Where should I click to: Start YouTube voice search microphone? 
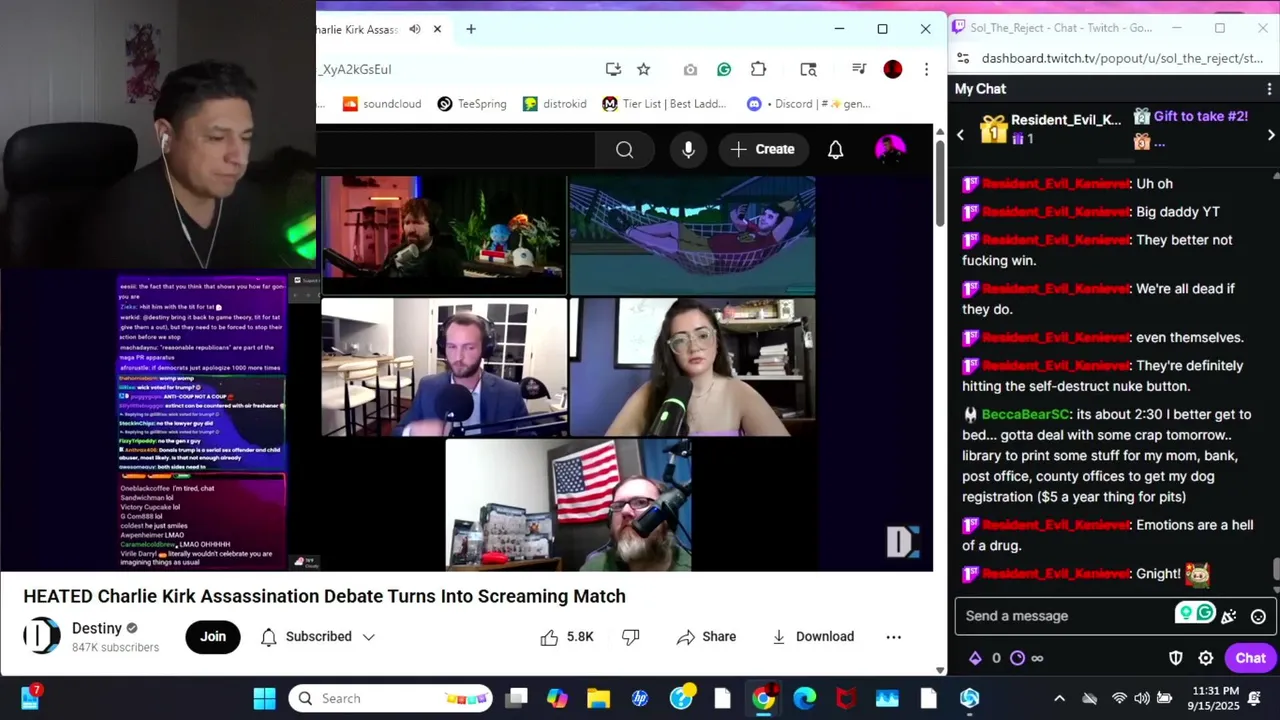click(x=688, y=149)
